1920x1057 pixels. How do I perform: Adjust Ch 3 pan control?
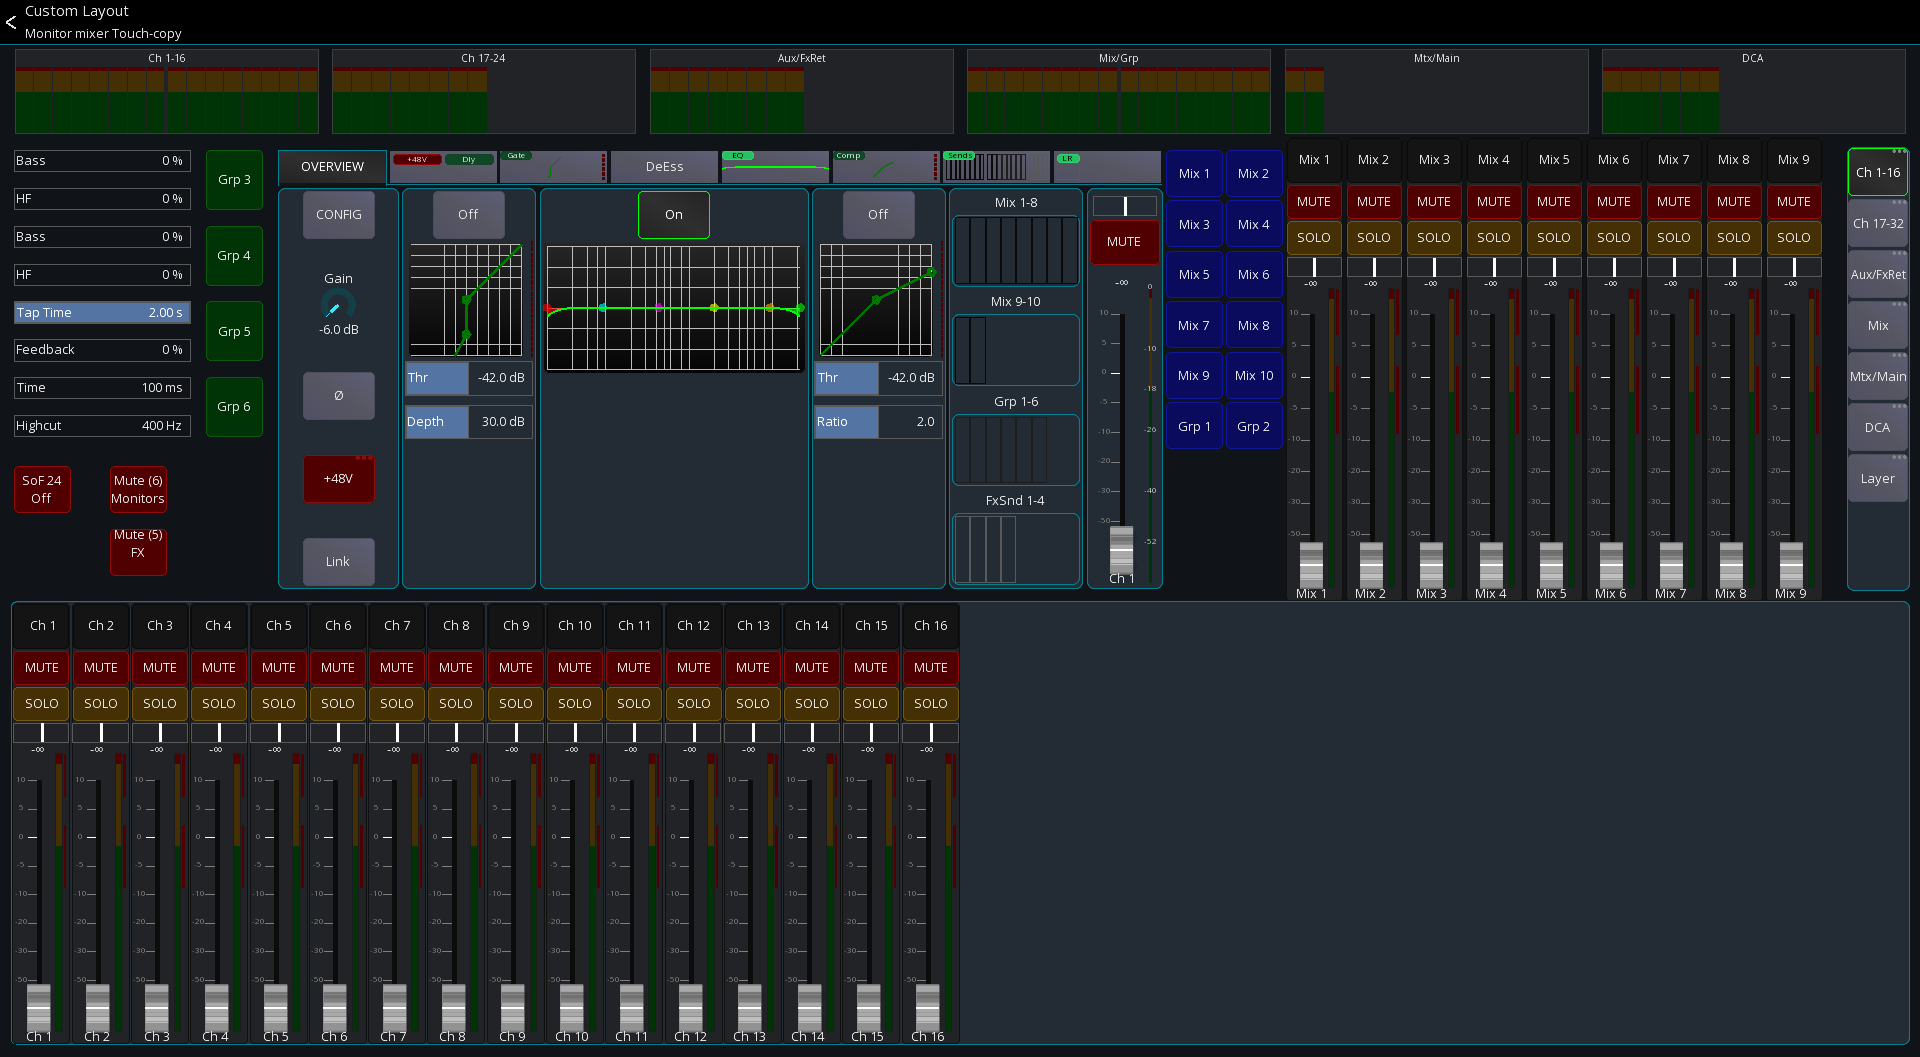(160, 734)
